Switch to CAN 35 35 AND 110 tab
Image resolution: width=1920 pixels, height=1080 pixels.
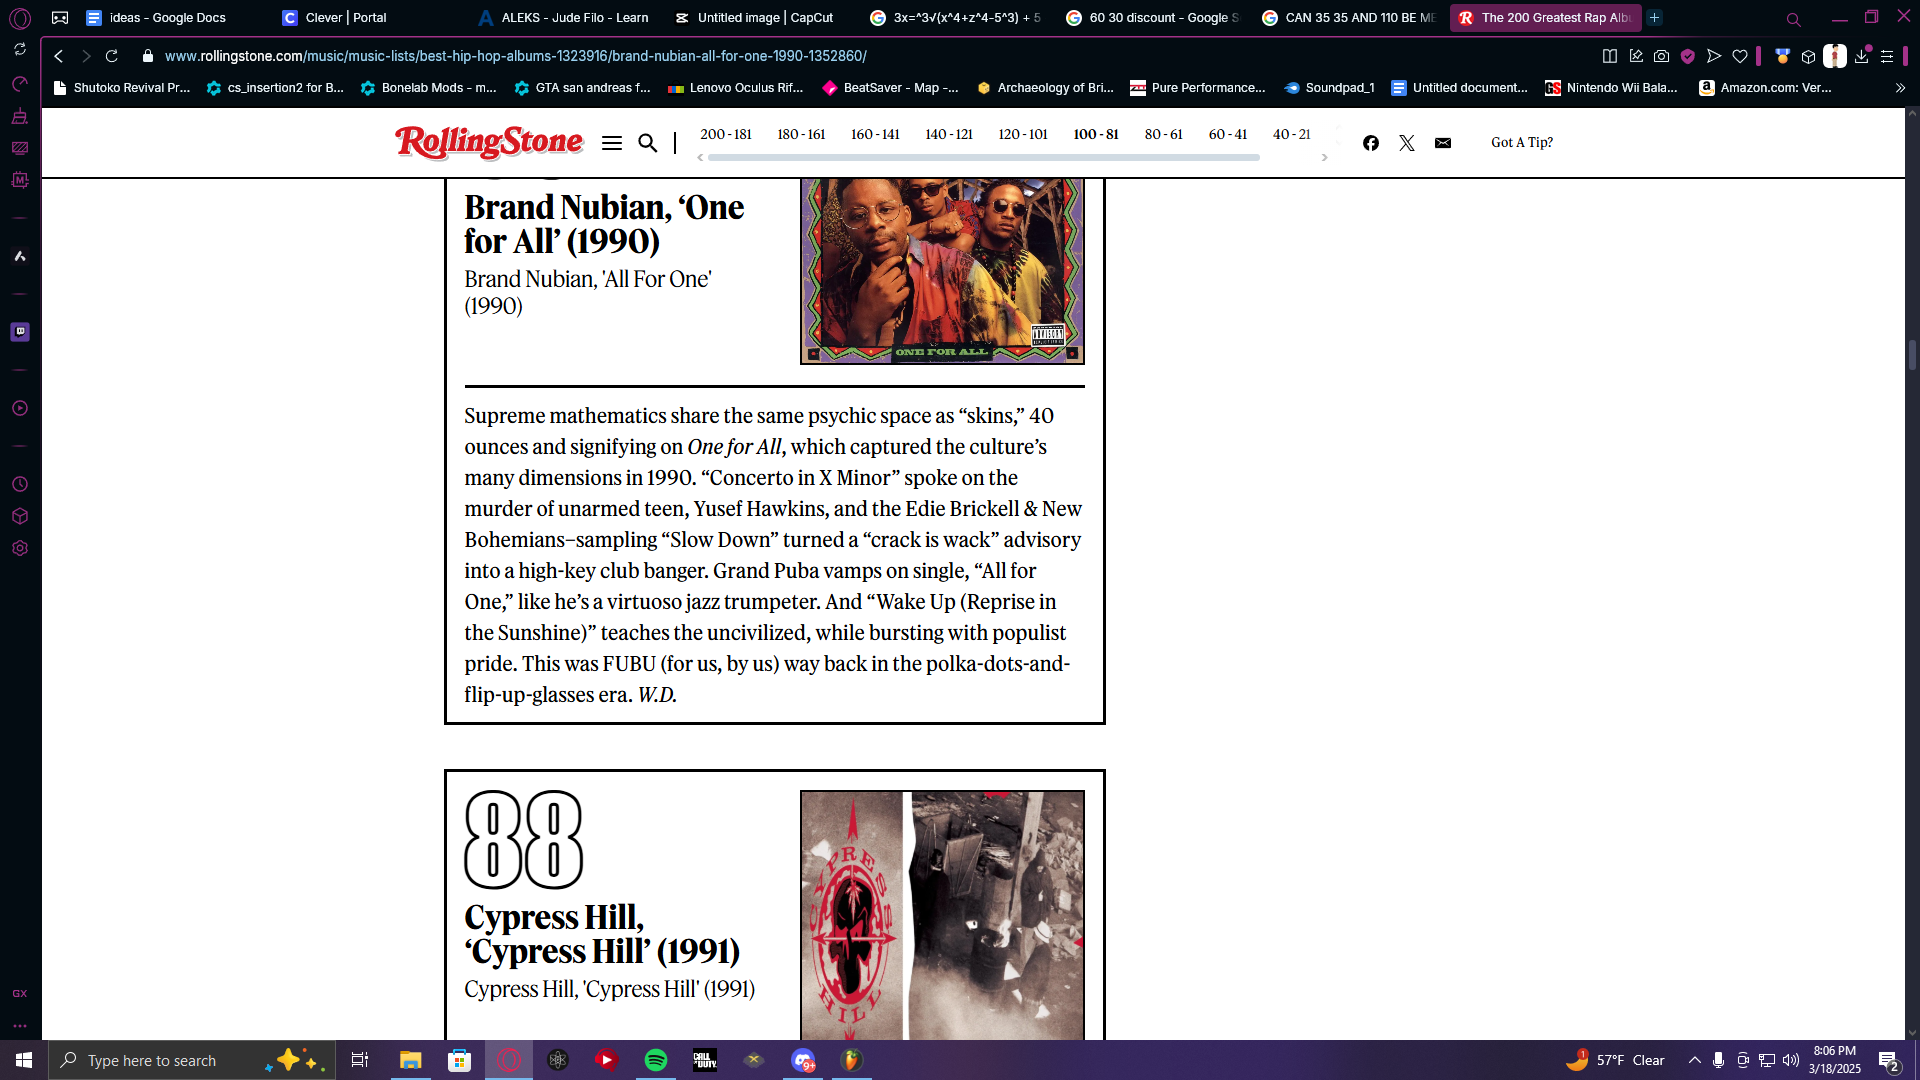coord(1348,18)
